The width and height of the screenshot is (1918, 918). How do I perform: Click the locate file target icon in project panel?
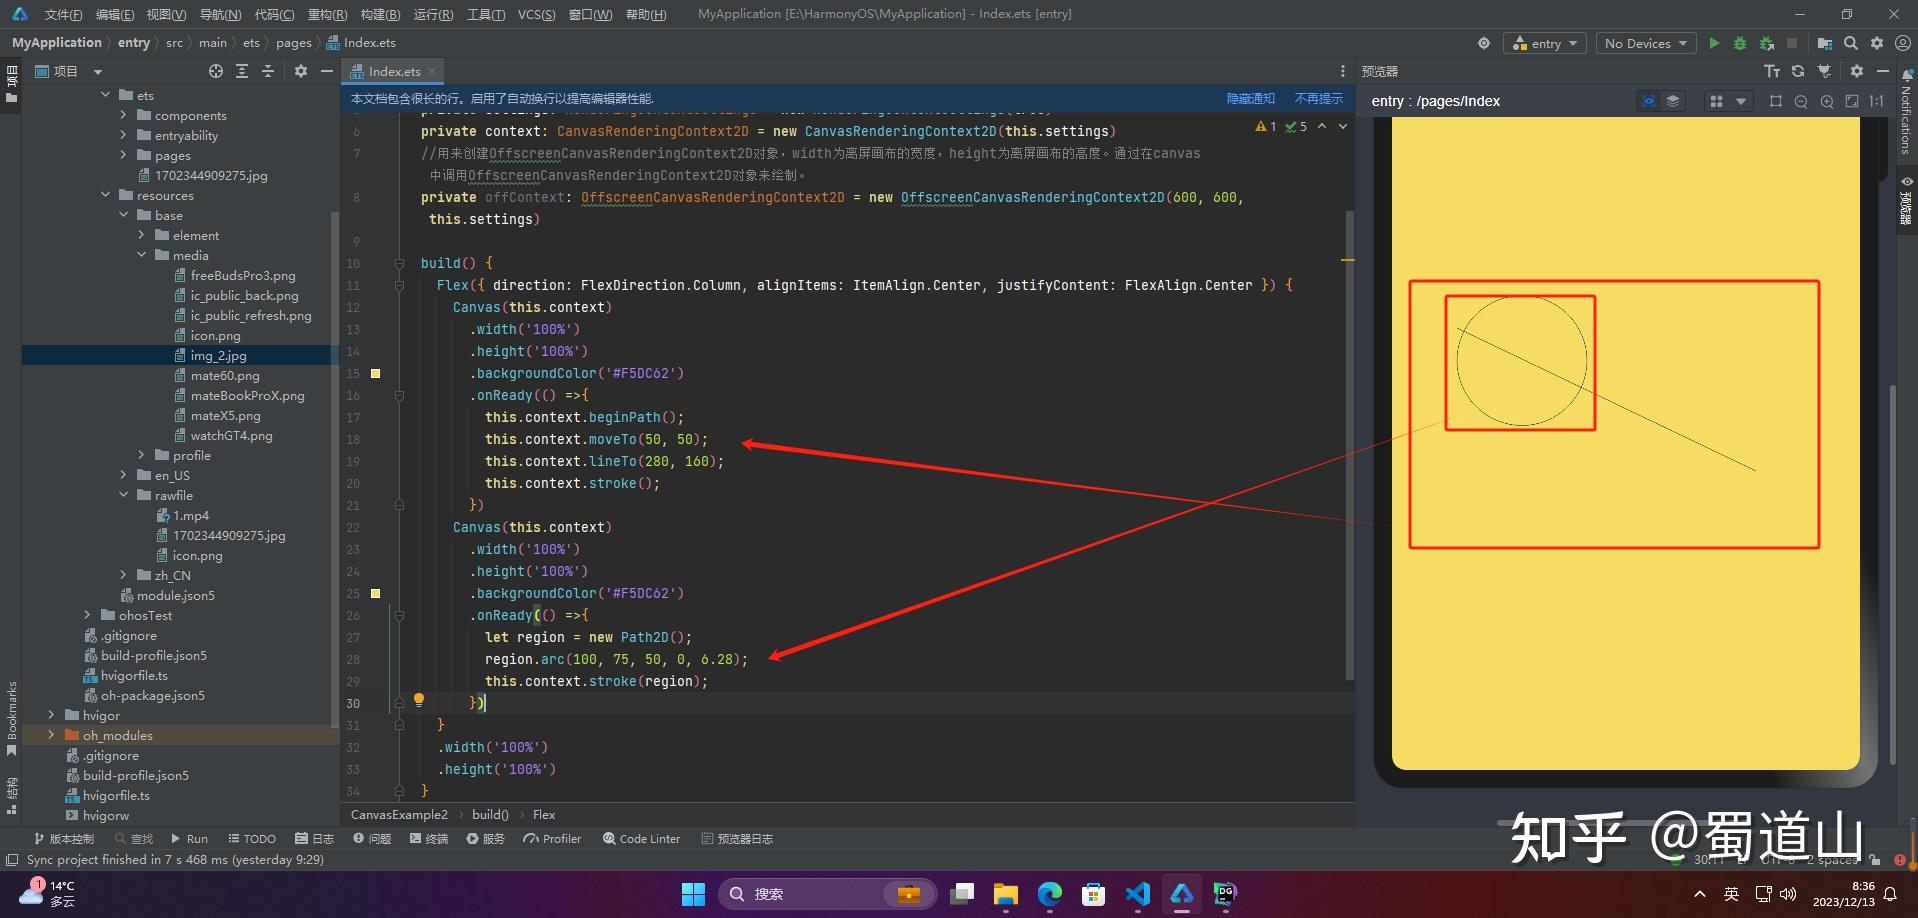pos(216,71)
